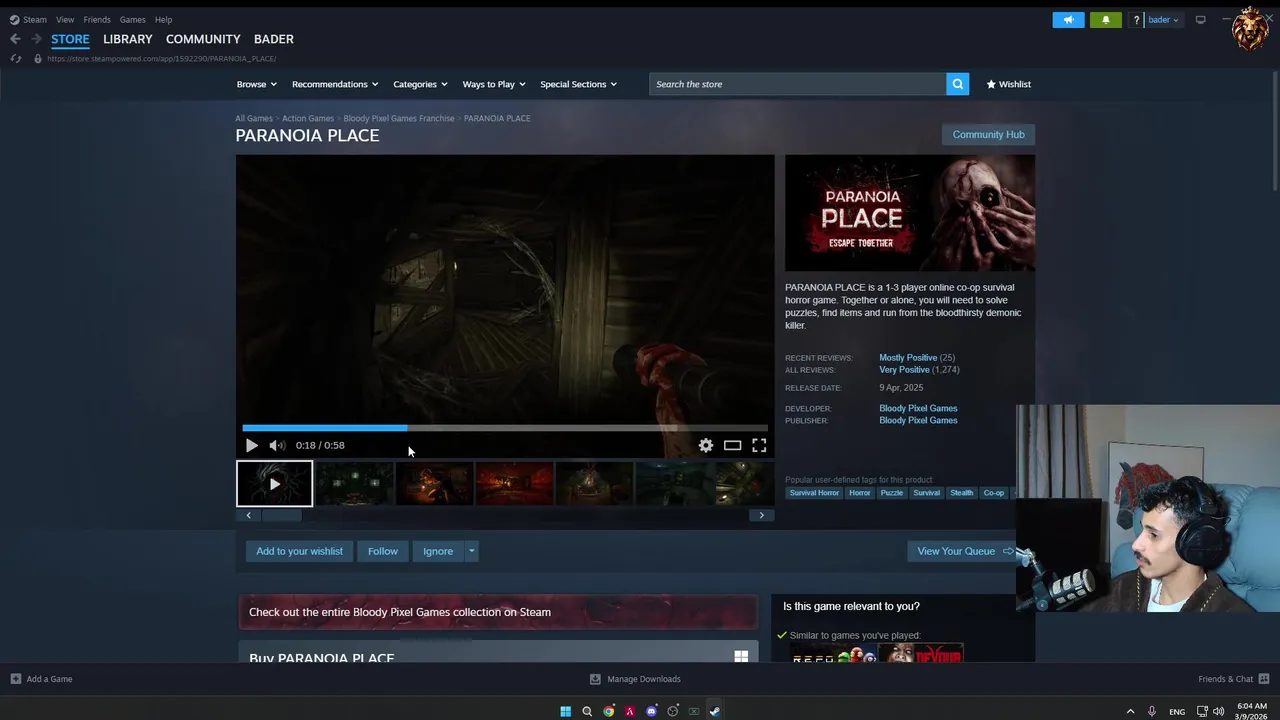1280x720 pixels.
Task: Open video settings gear
Action: (706, 445)
